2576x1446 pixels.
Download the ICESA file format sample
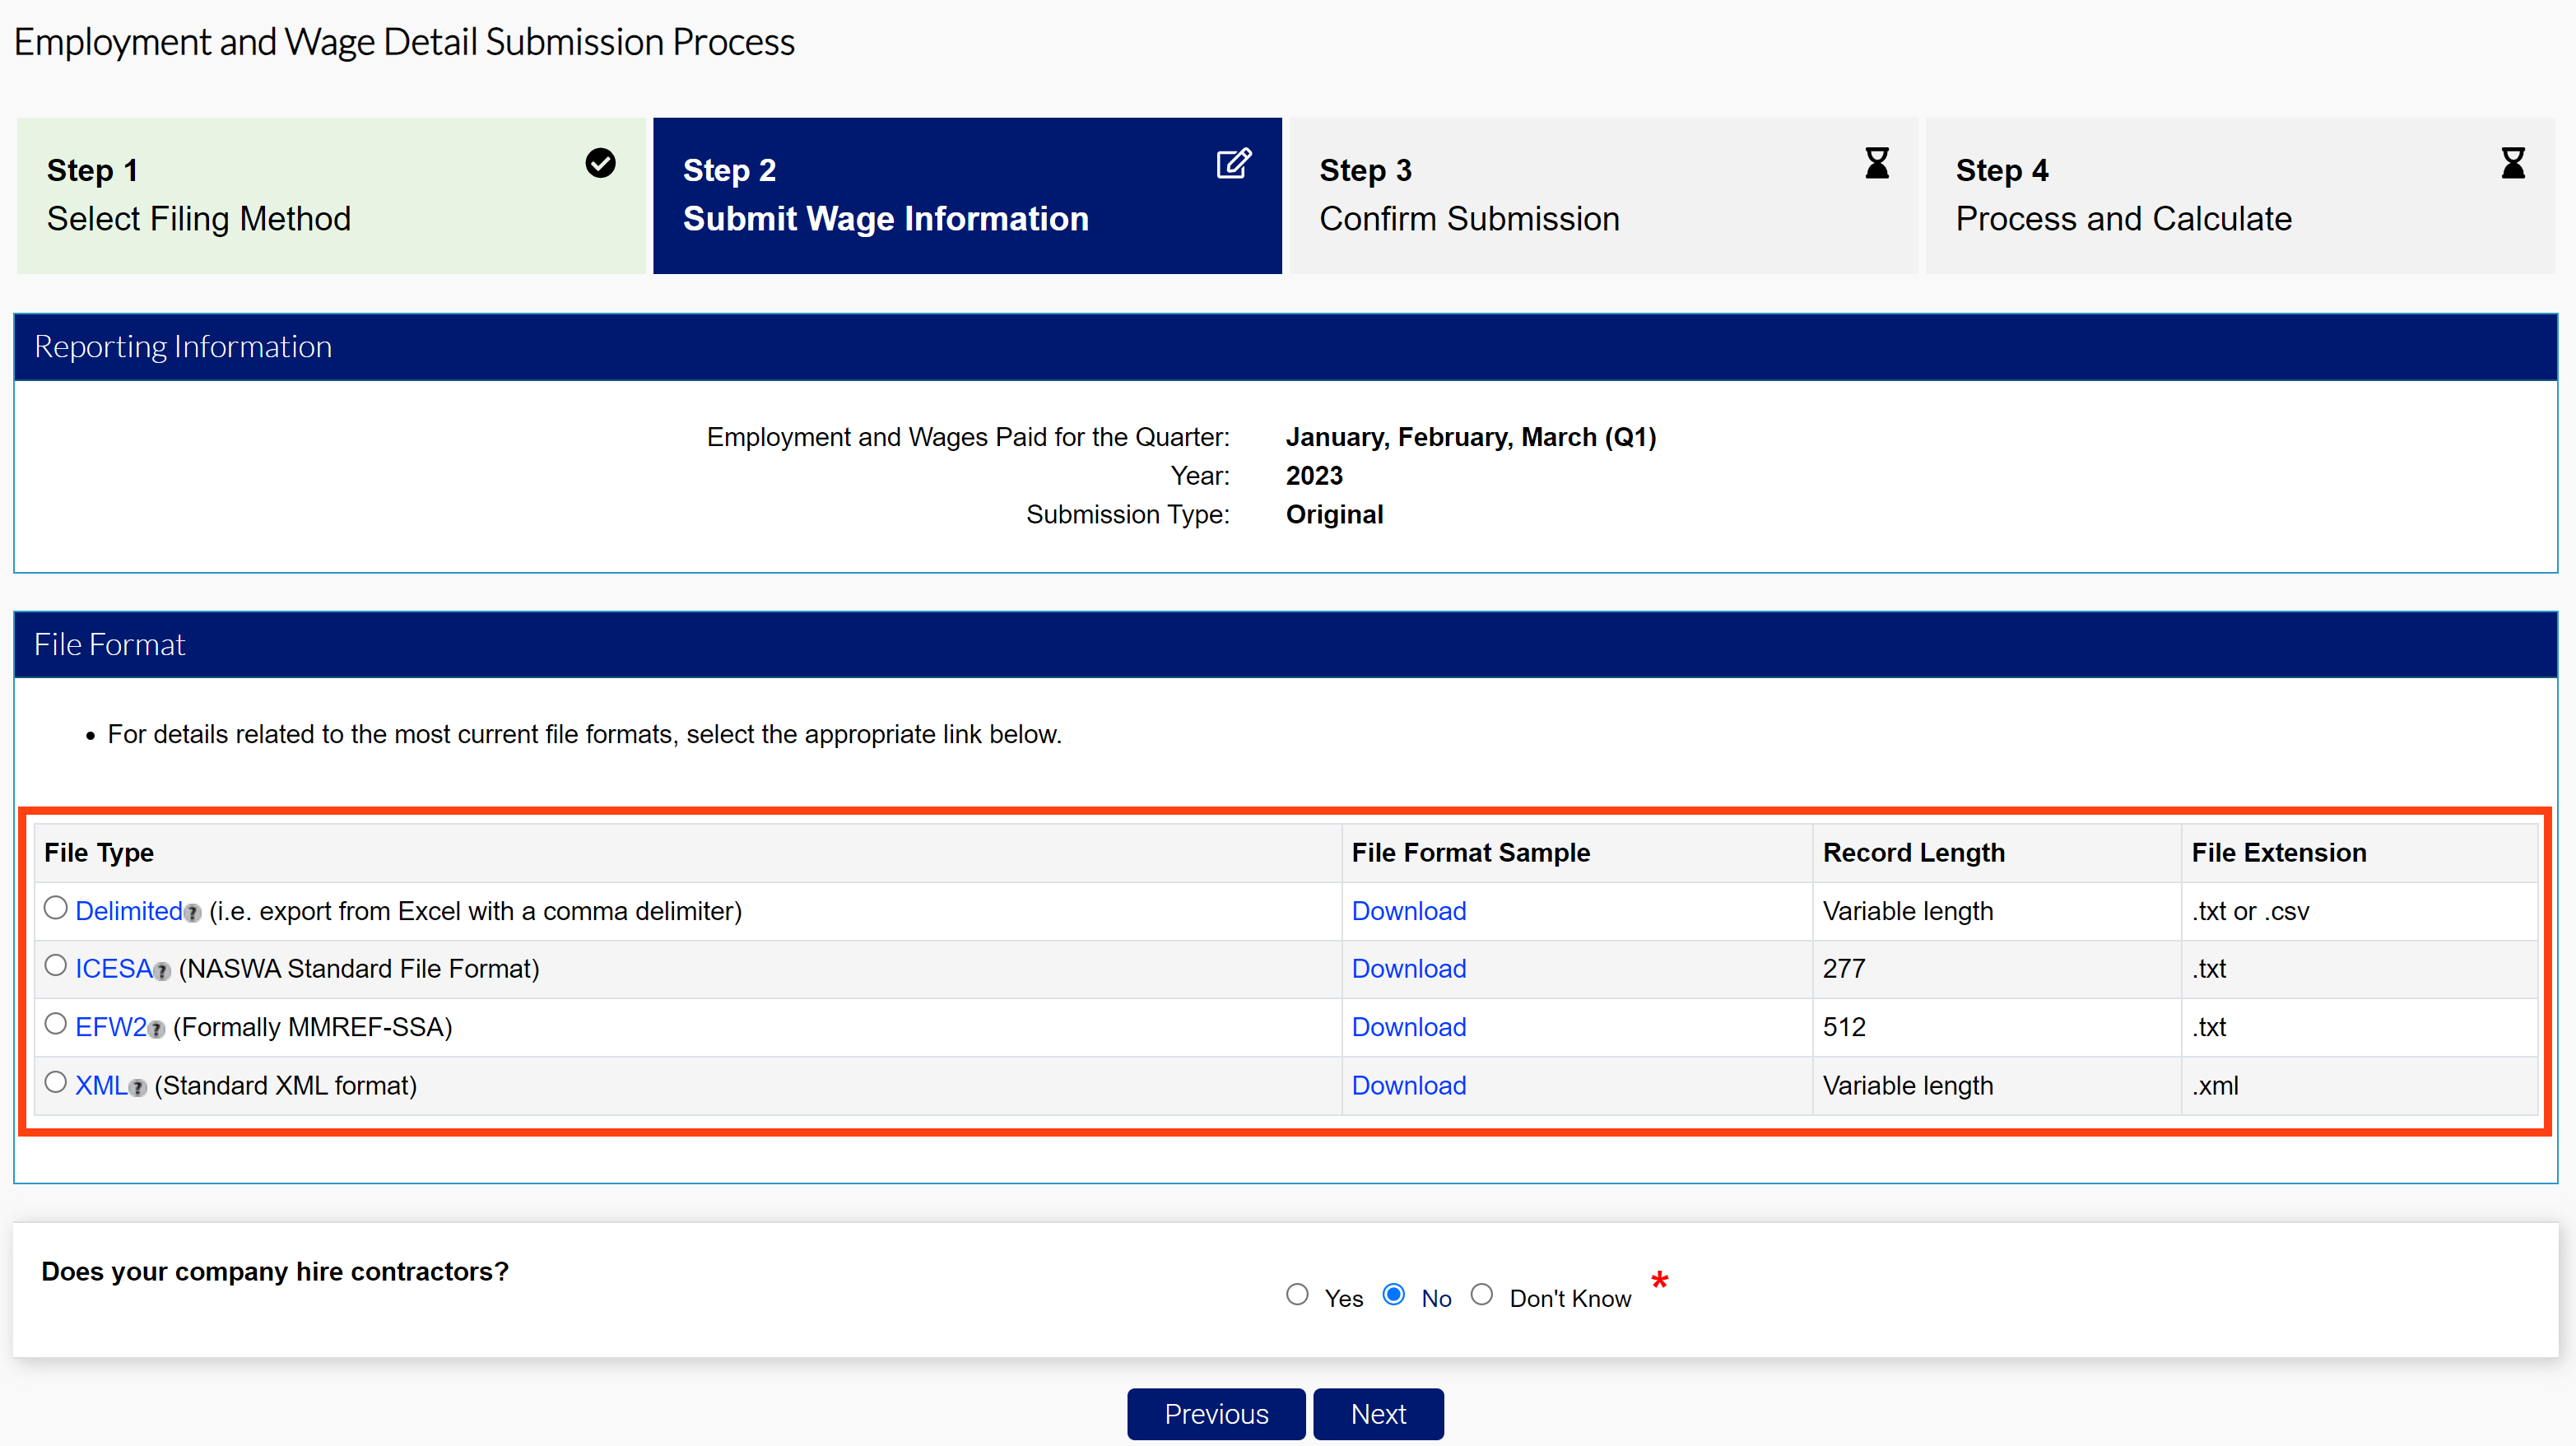pyautogui.click(x=1408, y=968)
